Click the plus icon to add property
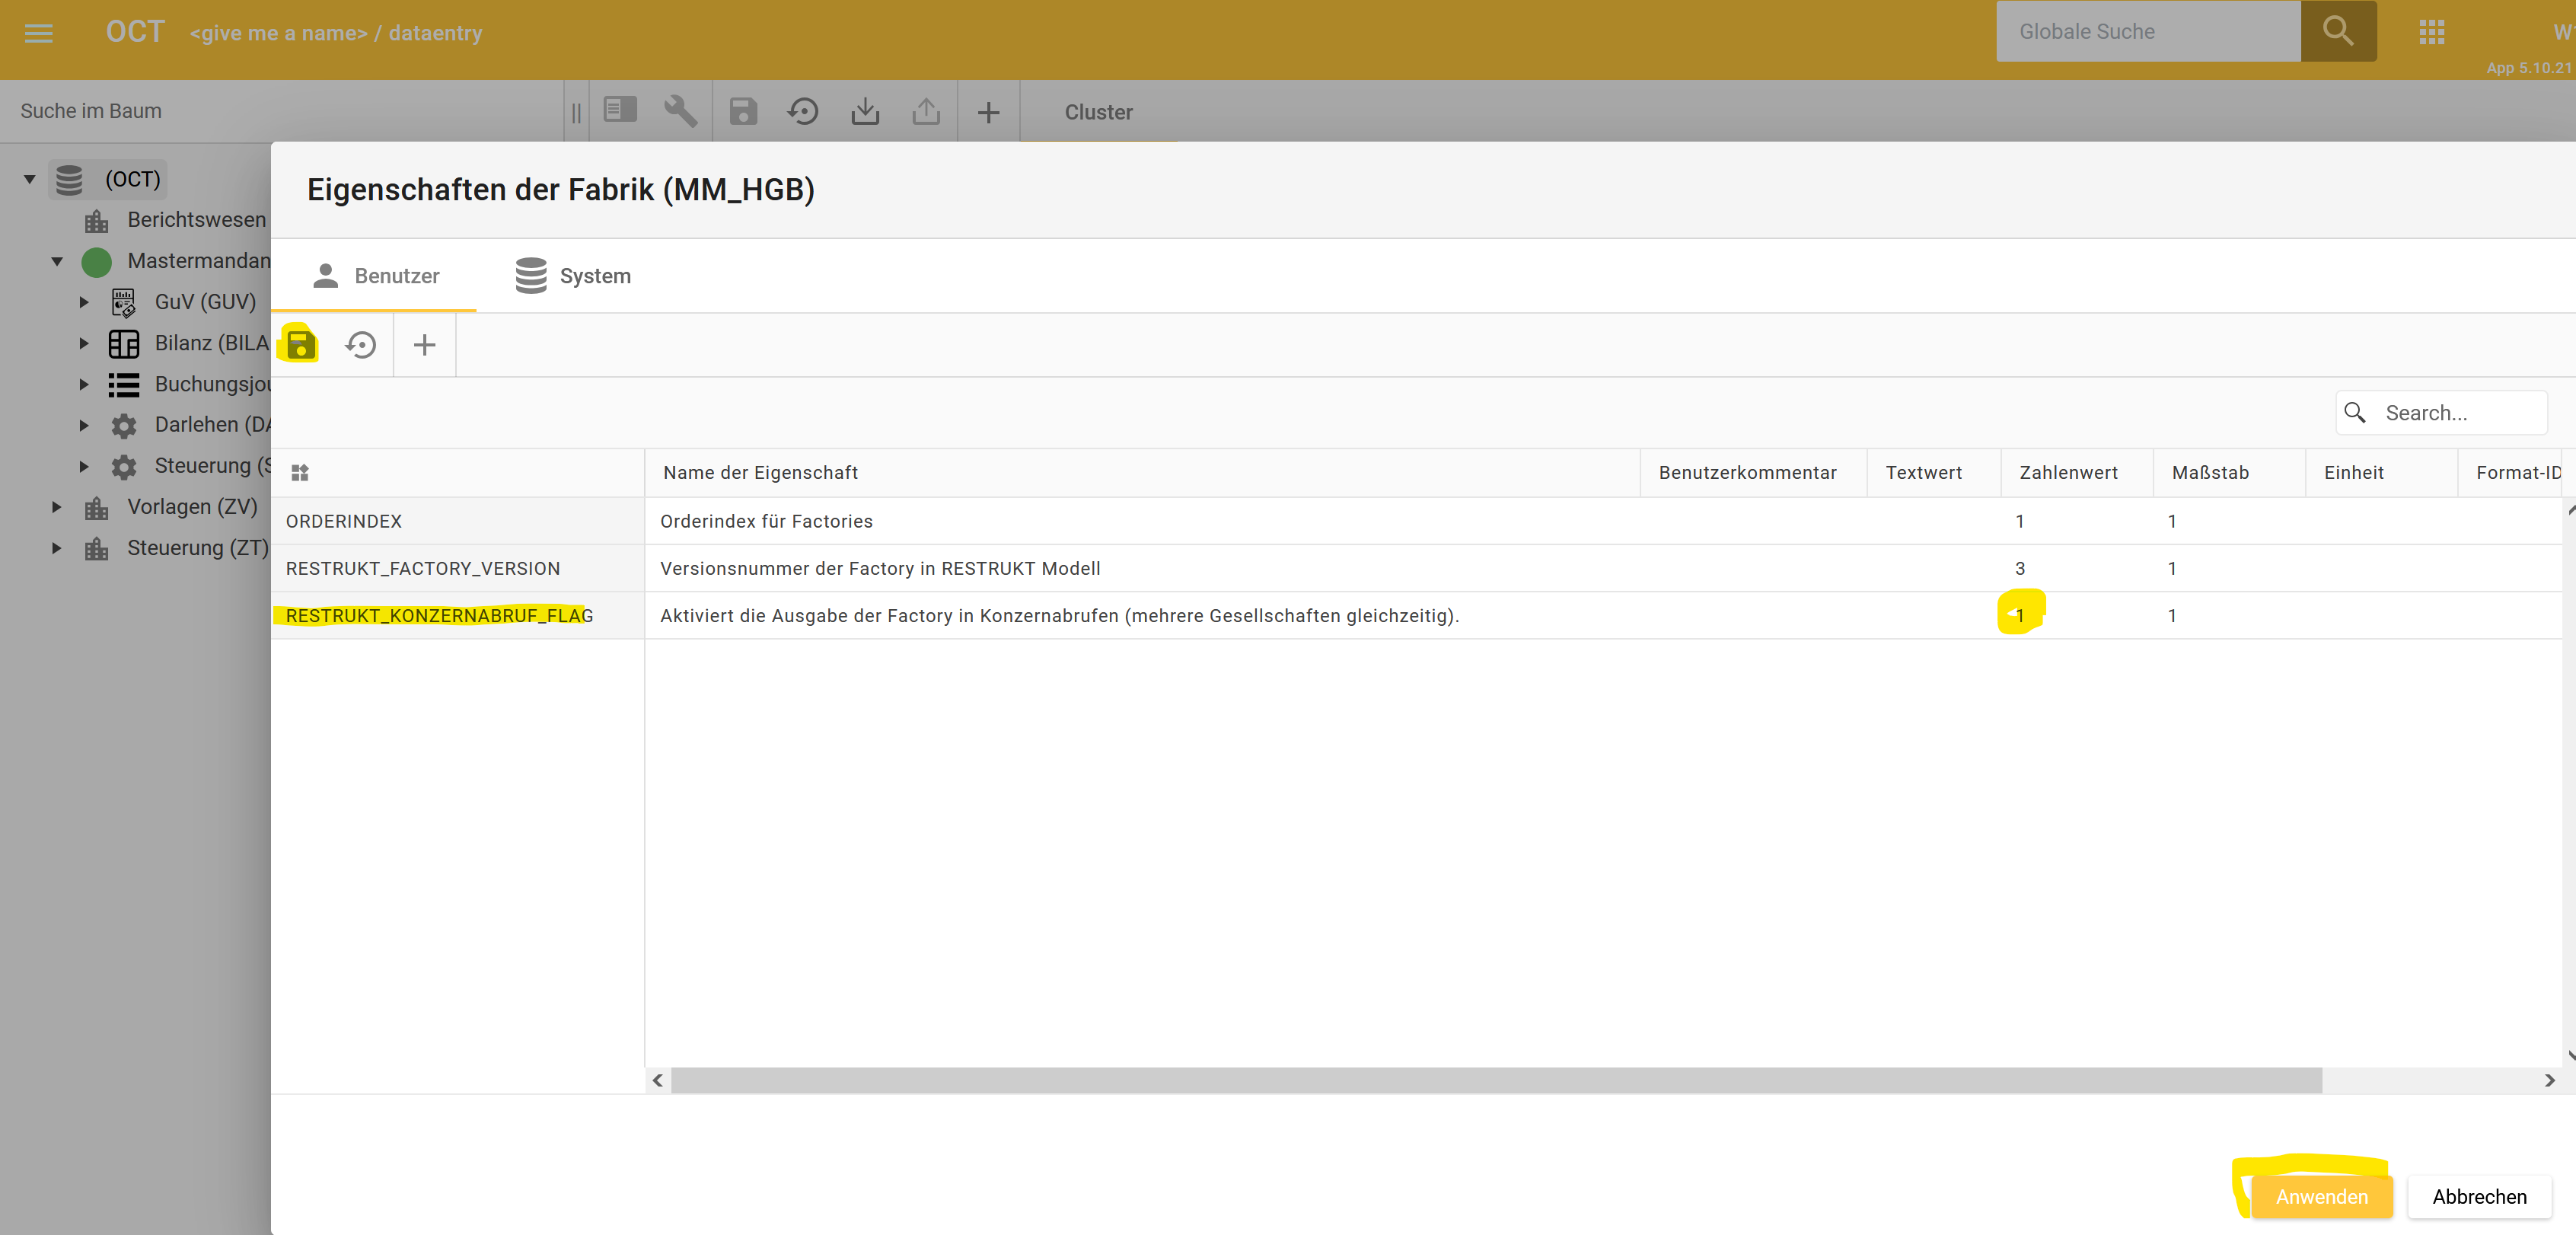2576x1235 pixels. click(x=424, y=345)
